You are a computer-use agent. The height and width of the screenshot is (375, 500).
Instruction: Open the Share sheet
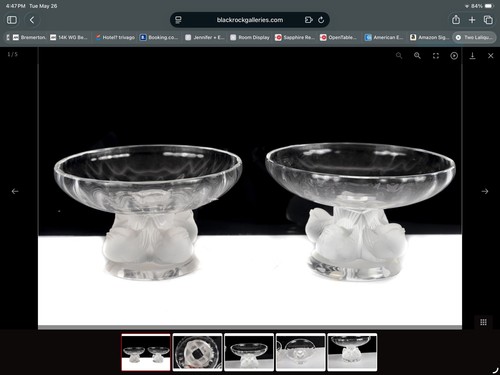[456, 20]
